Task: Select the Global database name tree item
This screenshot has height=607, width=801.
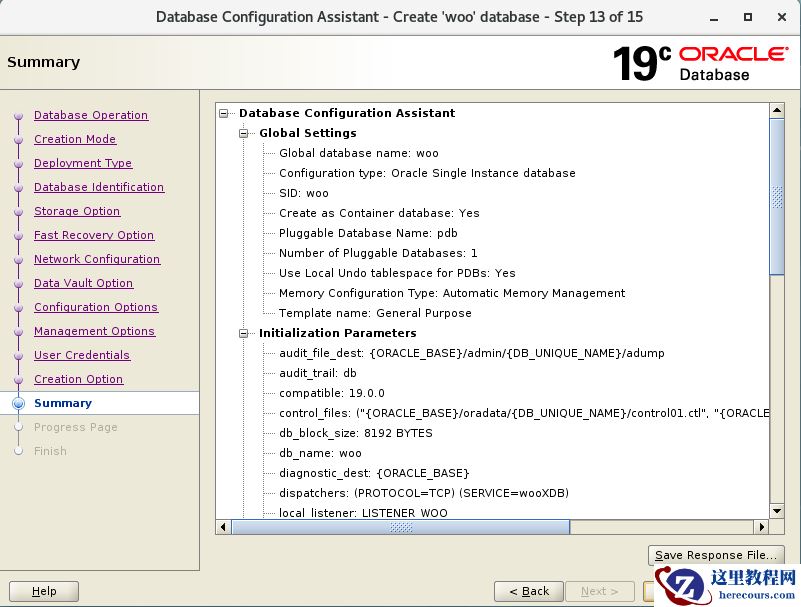Action: 358,153
